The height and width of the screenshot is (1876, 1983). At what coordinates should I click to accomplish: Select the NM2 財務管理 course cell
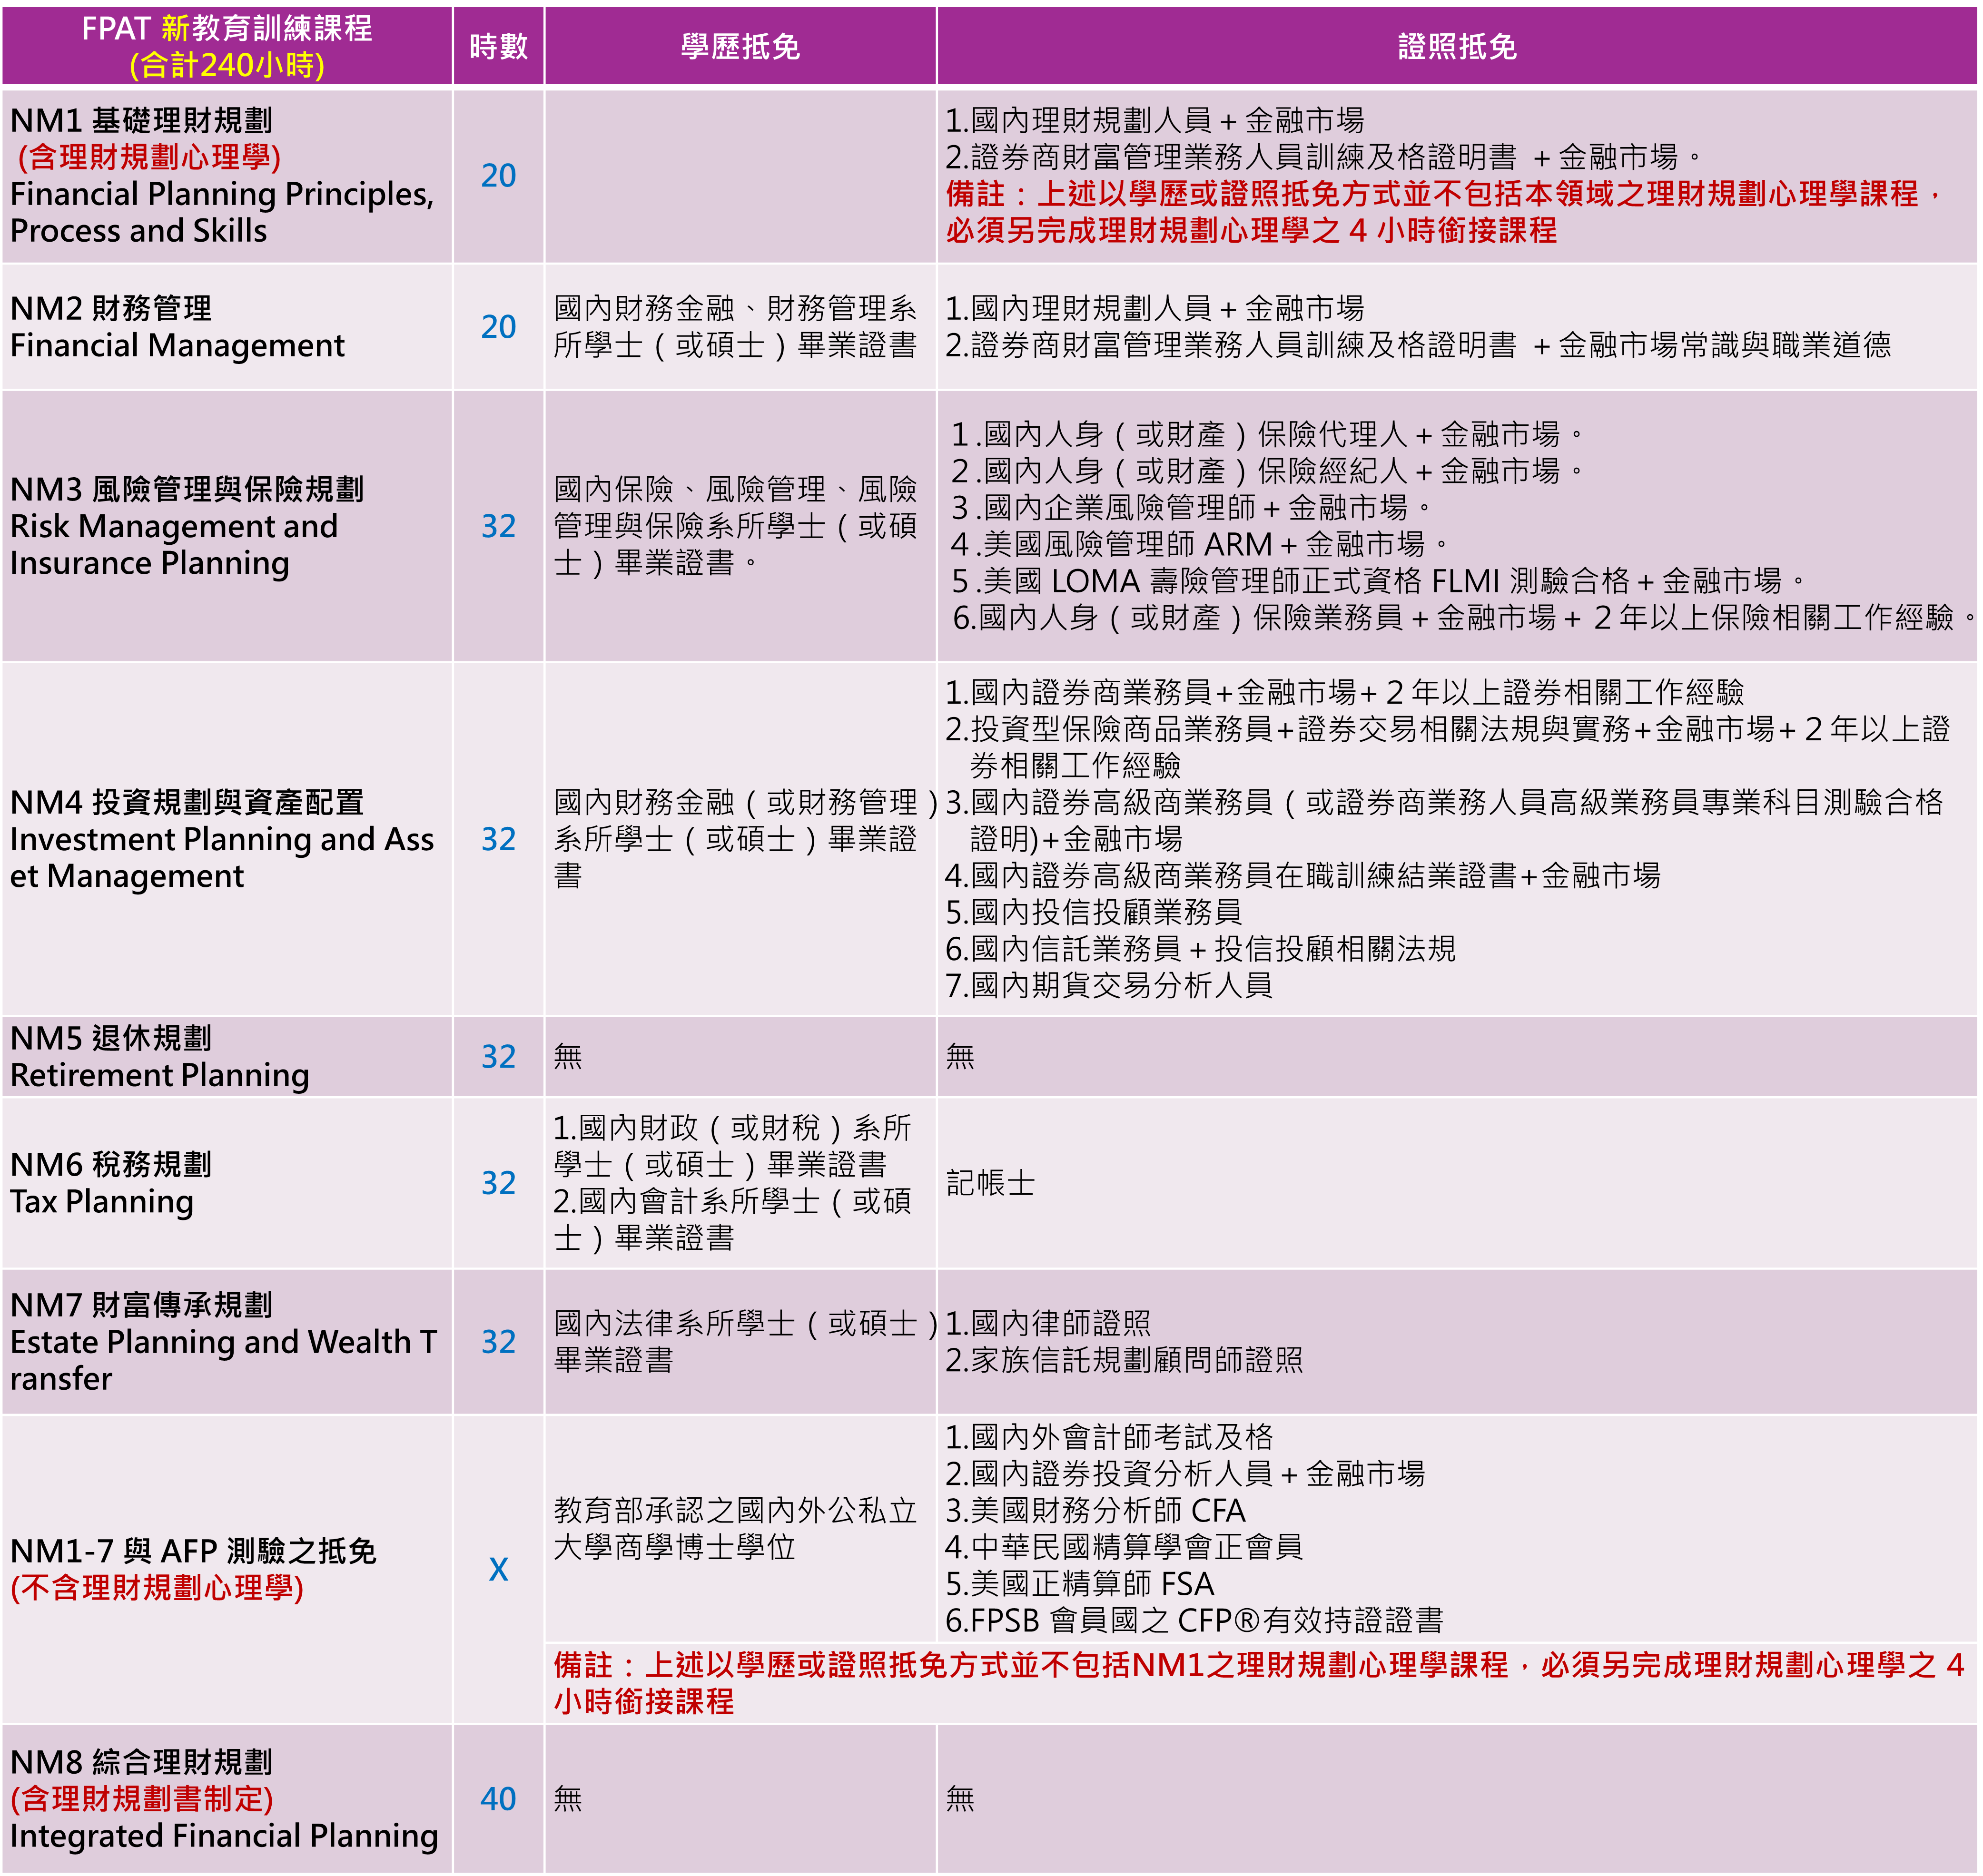(x=227, y=327)
